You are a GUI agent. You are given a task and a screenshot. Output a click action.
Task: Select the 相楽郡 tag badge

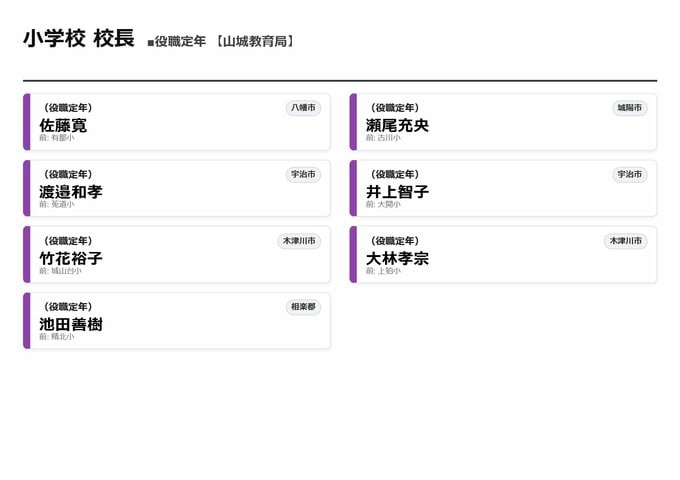[303, 307]
